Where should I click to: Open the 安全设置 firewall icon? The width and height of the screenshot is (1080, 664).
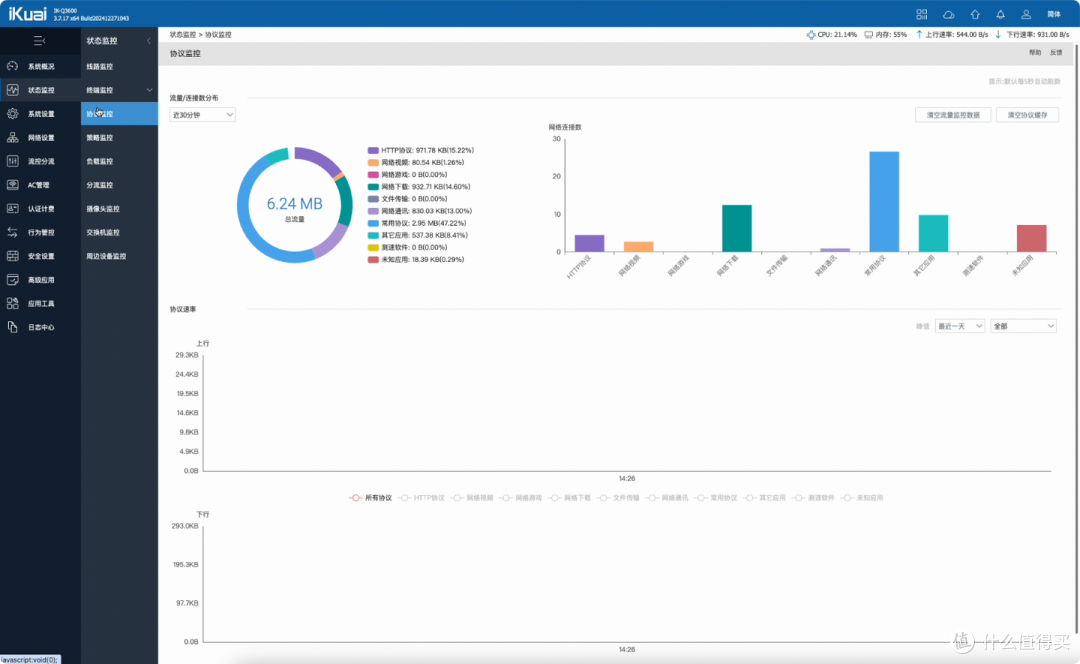click(12, 256)
